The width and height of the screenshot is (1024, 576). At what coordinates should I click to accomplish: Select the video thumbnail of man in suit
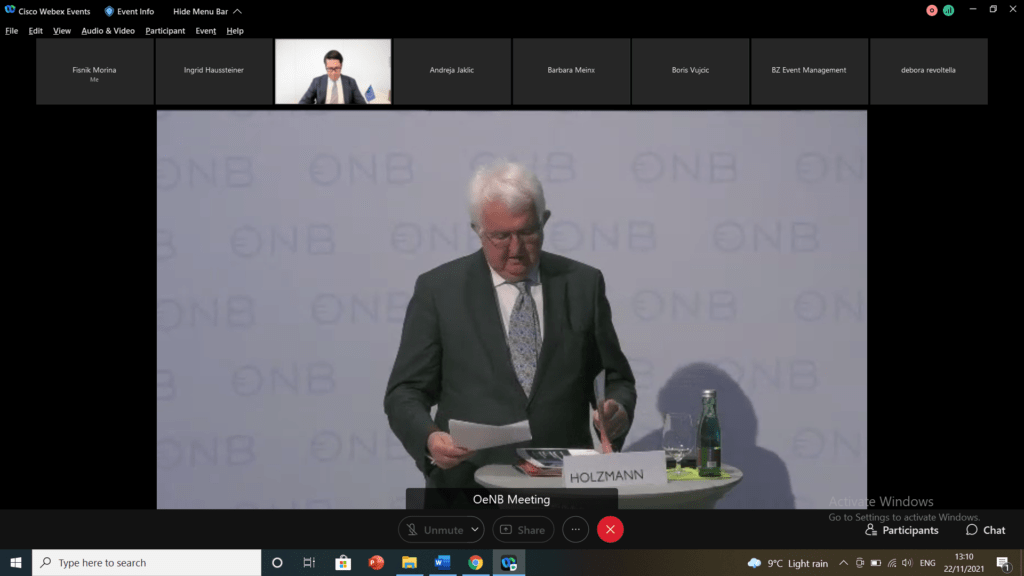click(x=333, y=71)
